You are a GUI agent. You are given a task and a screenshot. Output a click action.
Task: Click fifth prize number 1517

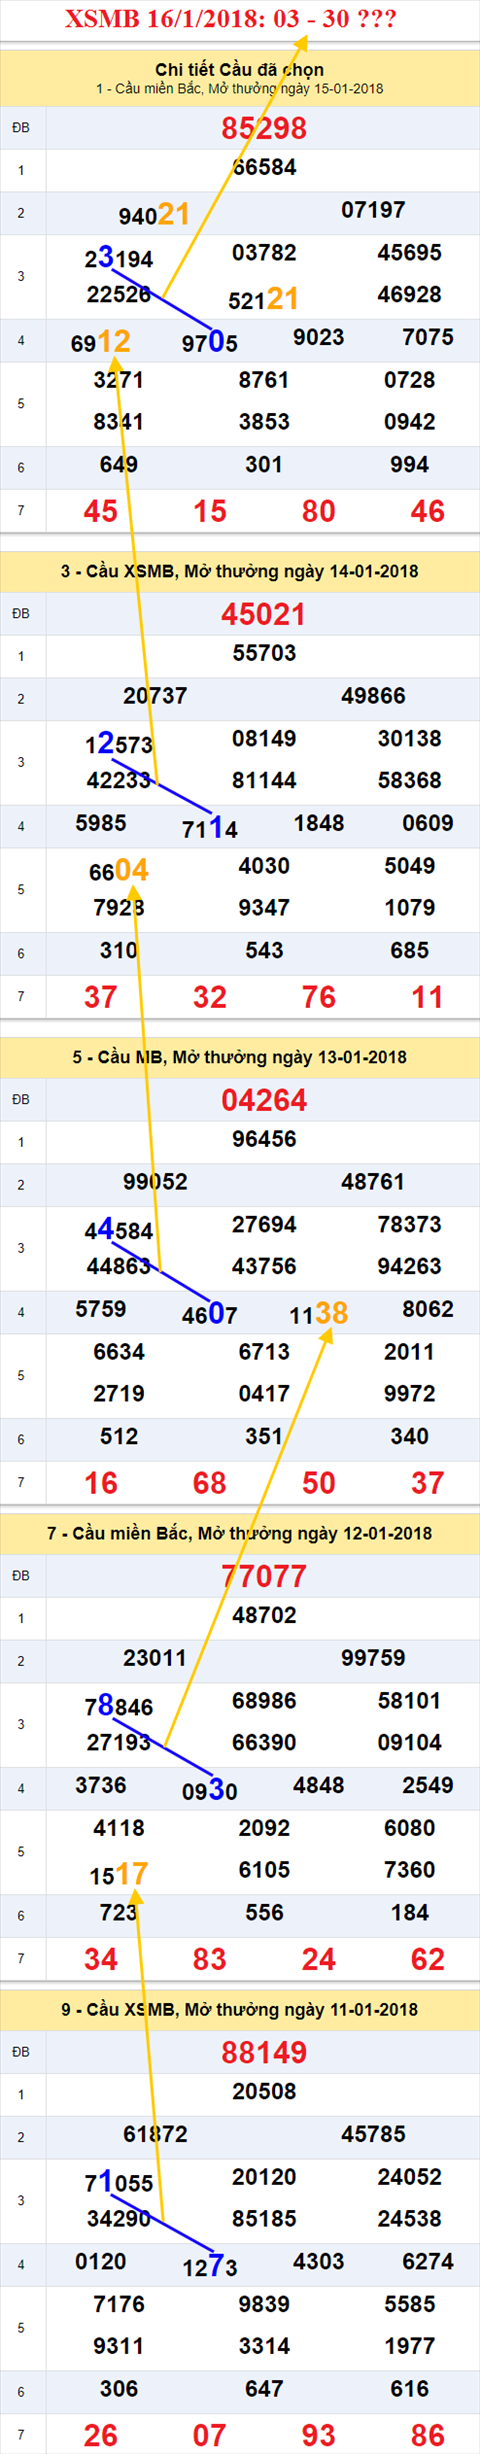[x=118, y=1874]
